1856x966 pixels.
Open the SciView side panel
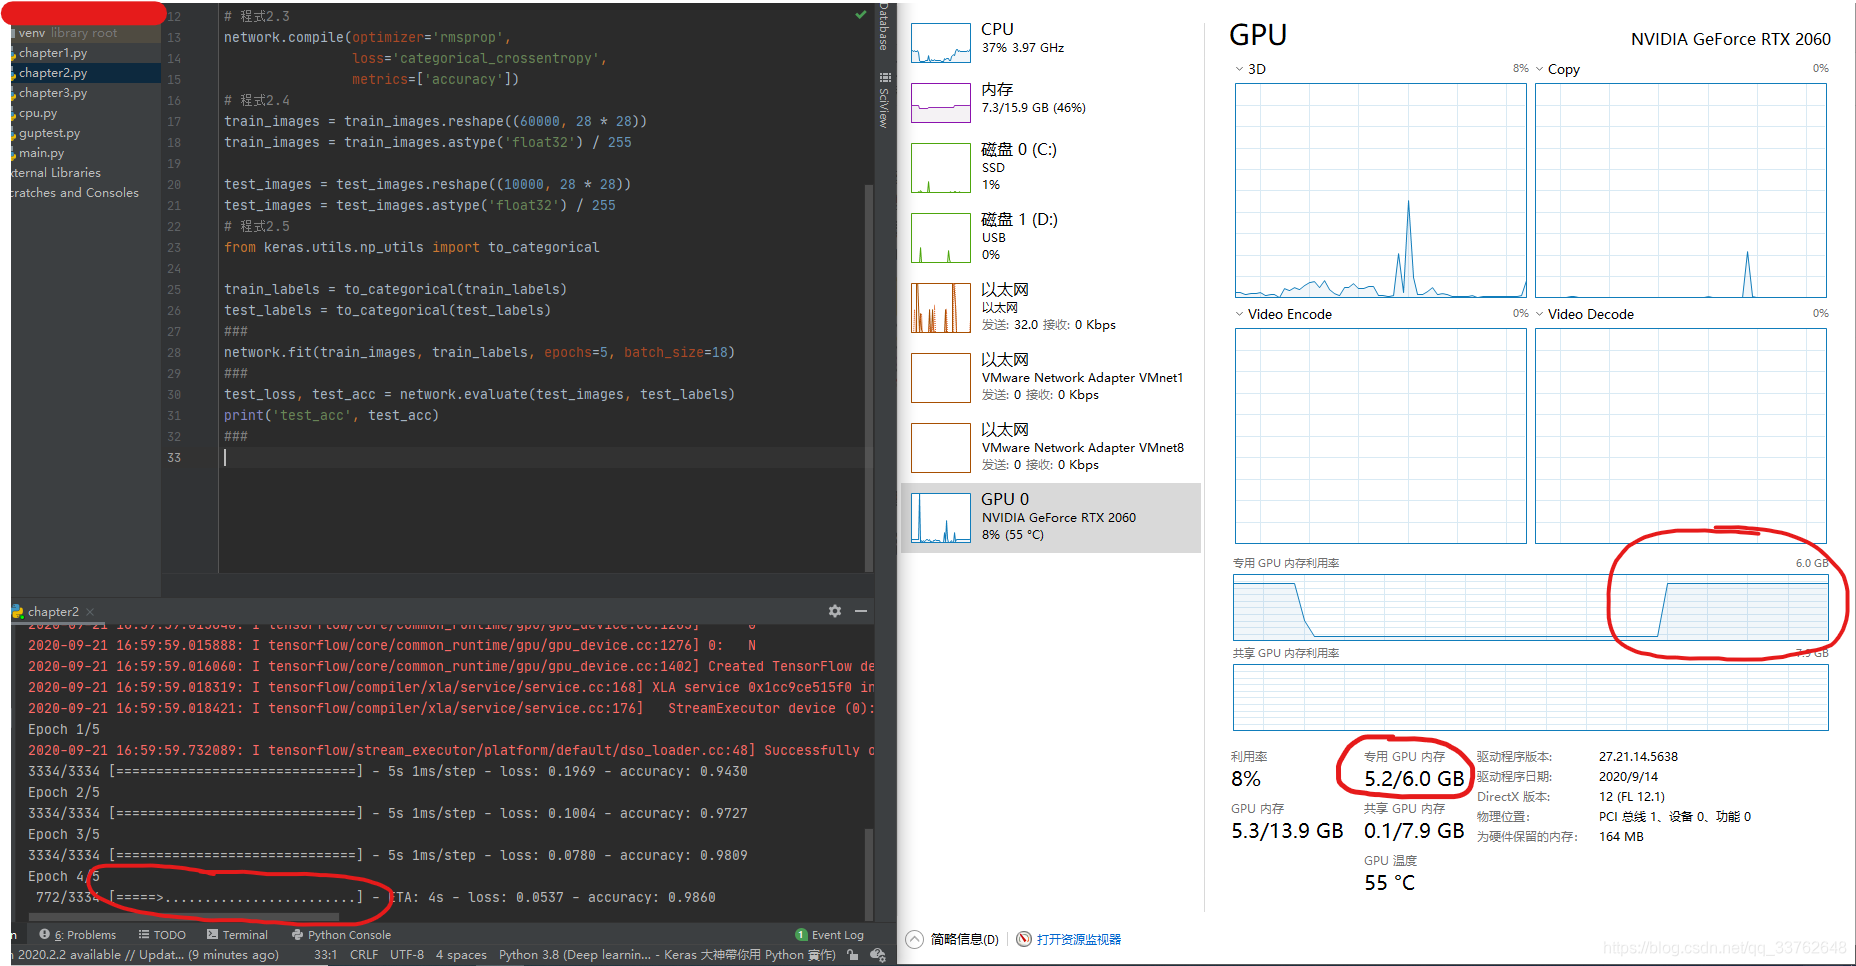[885, 101]
